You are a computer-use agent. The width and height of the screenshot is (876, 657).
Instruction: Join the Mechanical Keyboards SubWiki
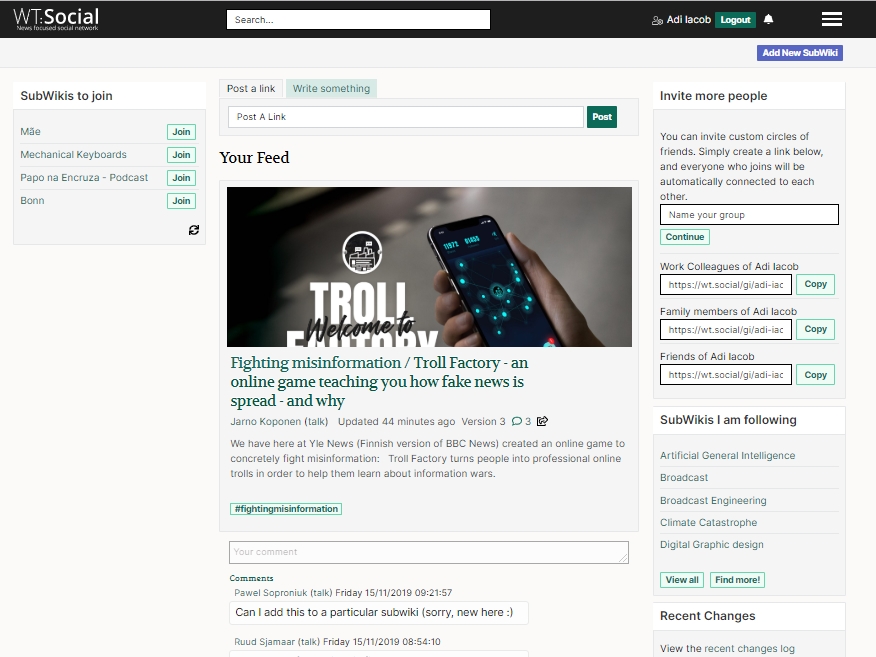[x=181, y=155]
